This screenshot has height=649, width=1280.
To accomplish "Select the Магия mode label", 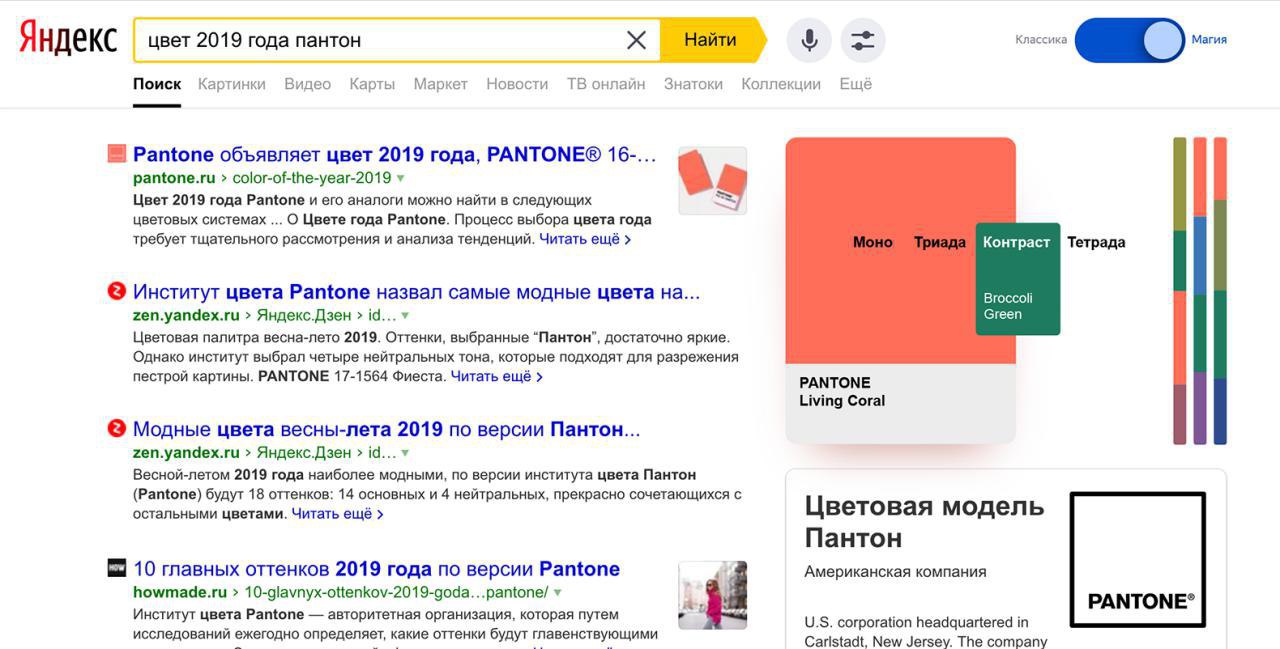I will coord(1209,40).
